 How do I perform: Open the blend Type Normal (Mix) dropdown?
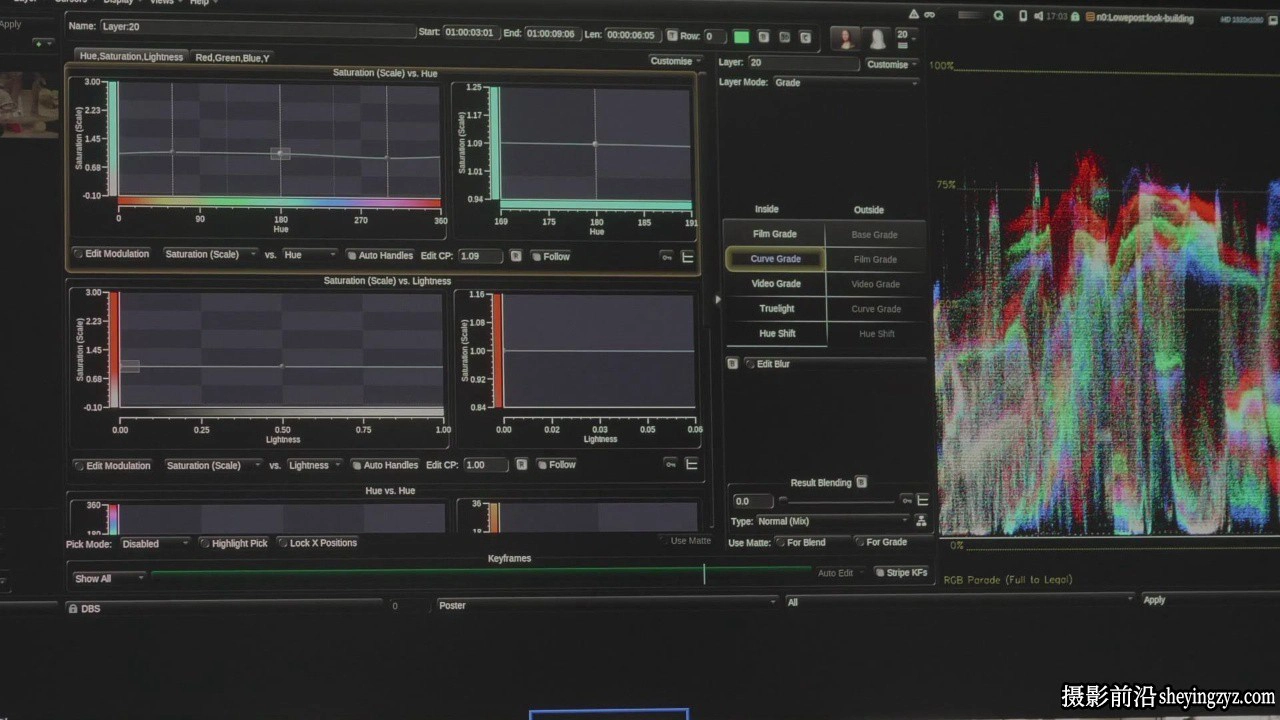833,521
